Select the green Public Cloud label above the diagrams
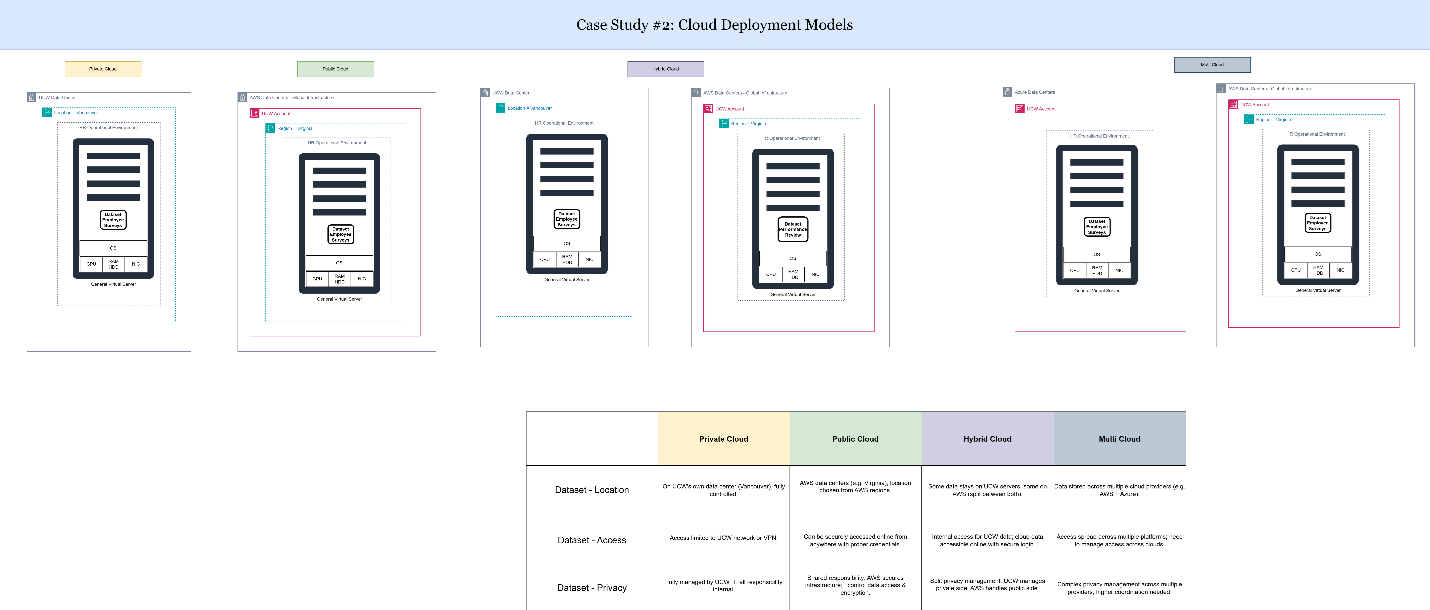The height and width of the screenshot is (610, 1430). coord(335,69)
